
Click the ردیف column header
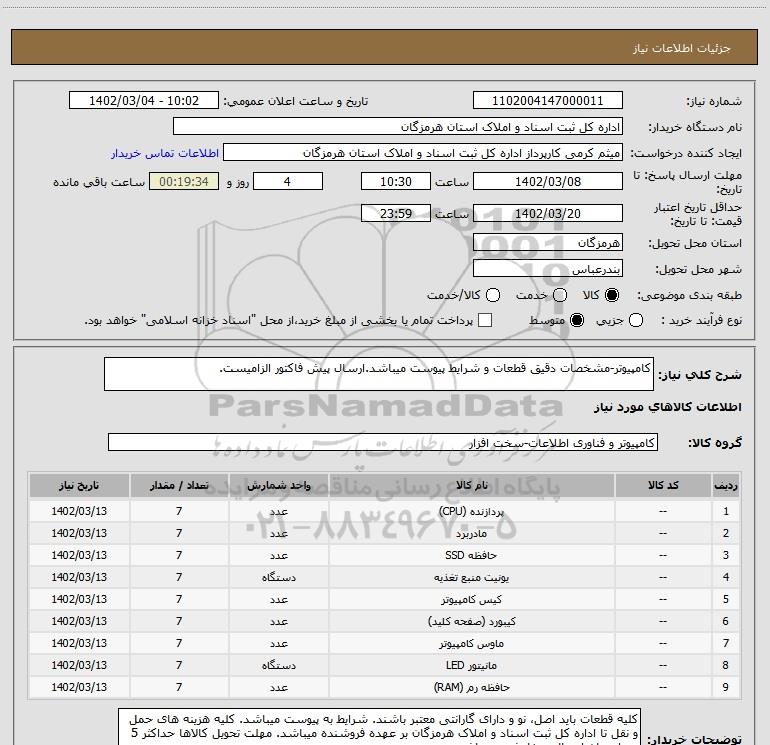726,485
